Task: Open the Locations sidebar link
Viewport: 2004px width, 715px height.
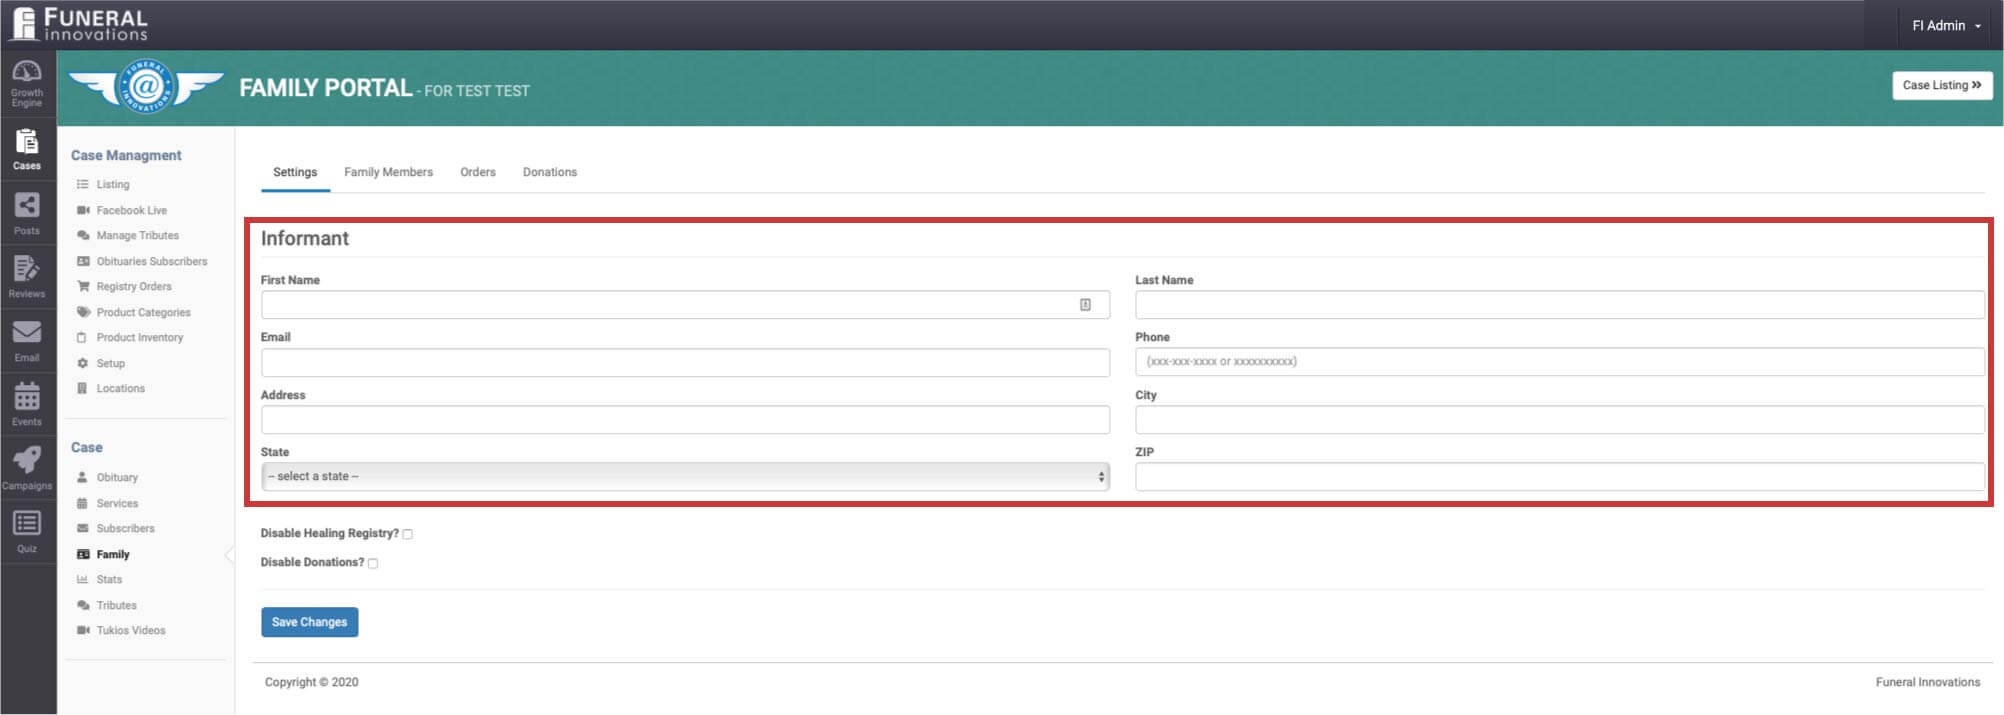Action: 121,389
